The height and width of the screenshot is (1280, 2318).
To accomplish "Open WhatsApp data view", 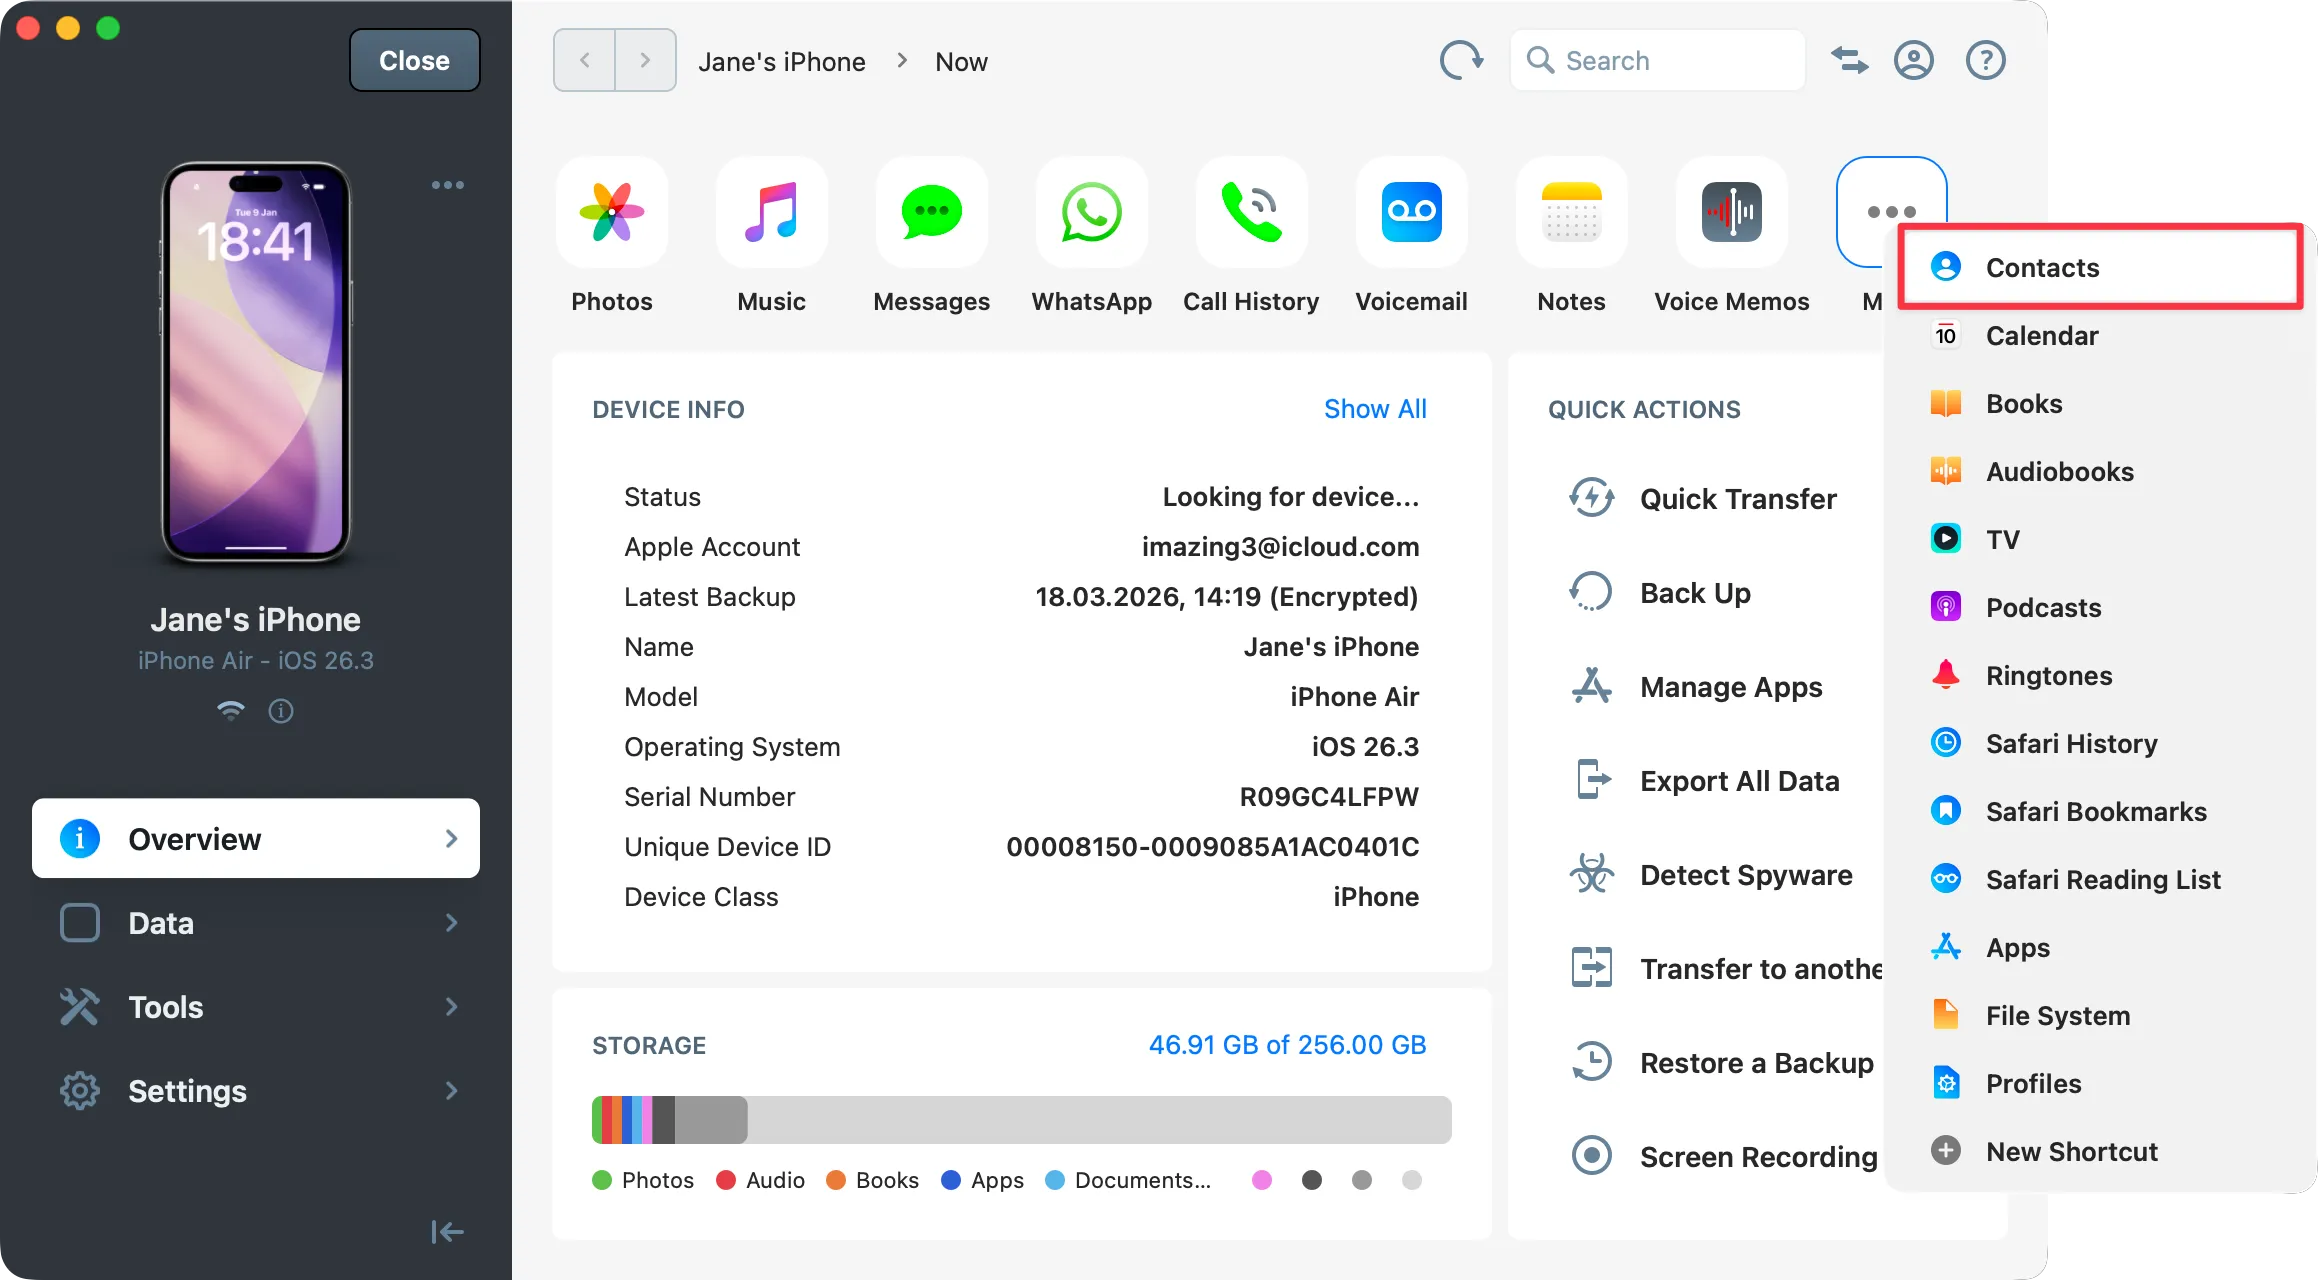I will 1090,212.
